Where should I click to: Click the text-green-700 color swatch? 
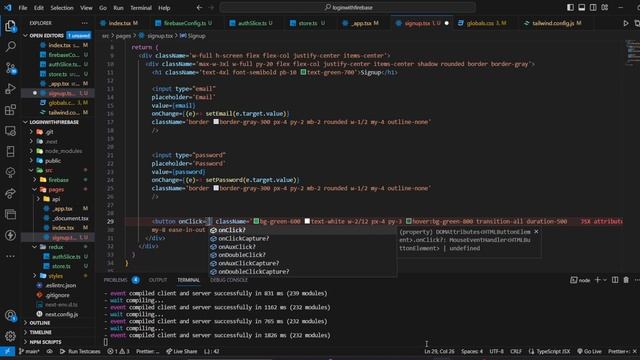303,72
